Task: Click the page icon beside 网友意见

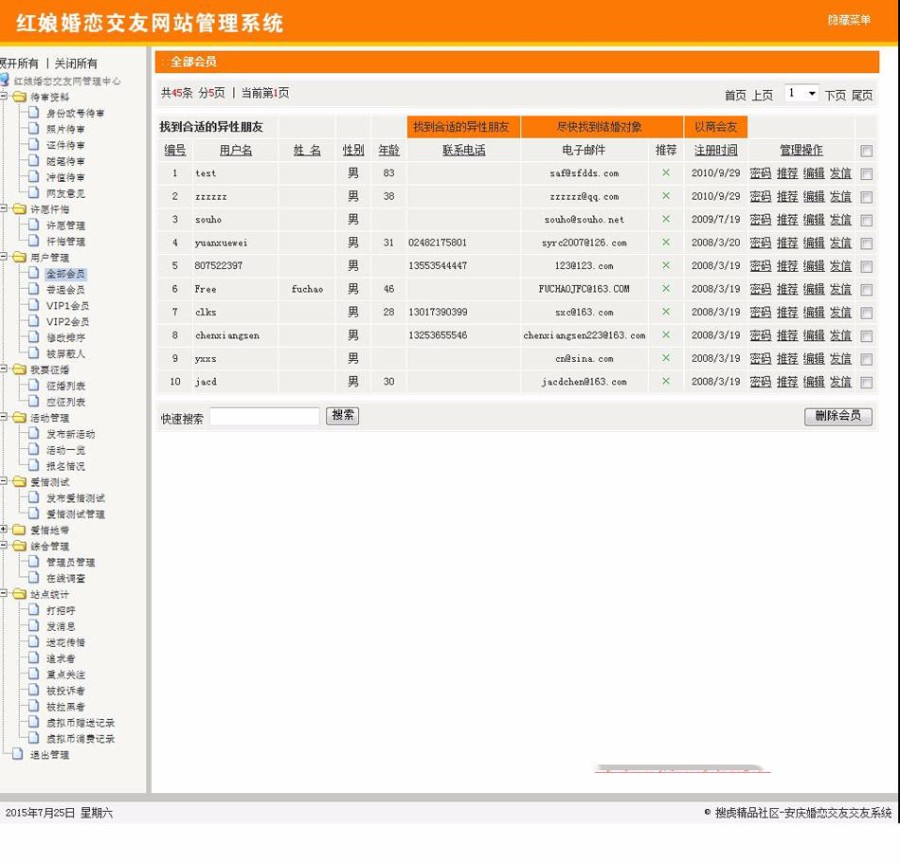Action: [x=34, y=193]
